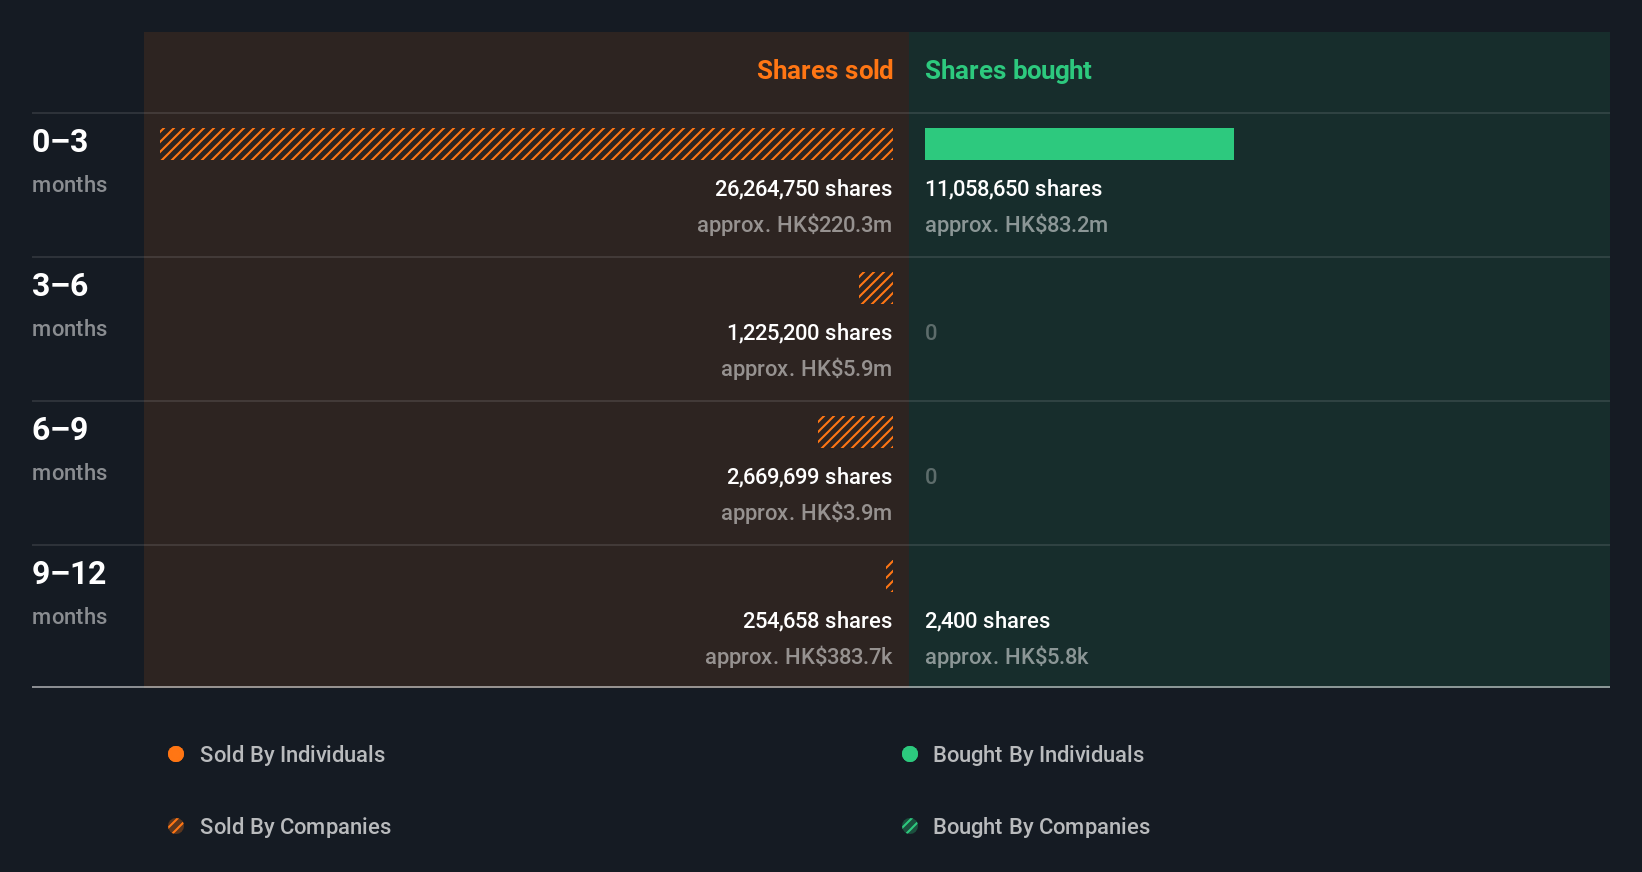This screenshot has width=1642, height=872.
Task: Click the green Bought By Individuals legend dot
Action: point(910,754)
